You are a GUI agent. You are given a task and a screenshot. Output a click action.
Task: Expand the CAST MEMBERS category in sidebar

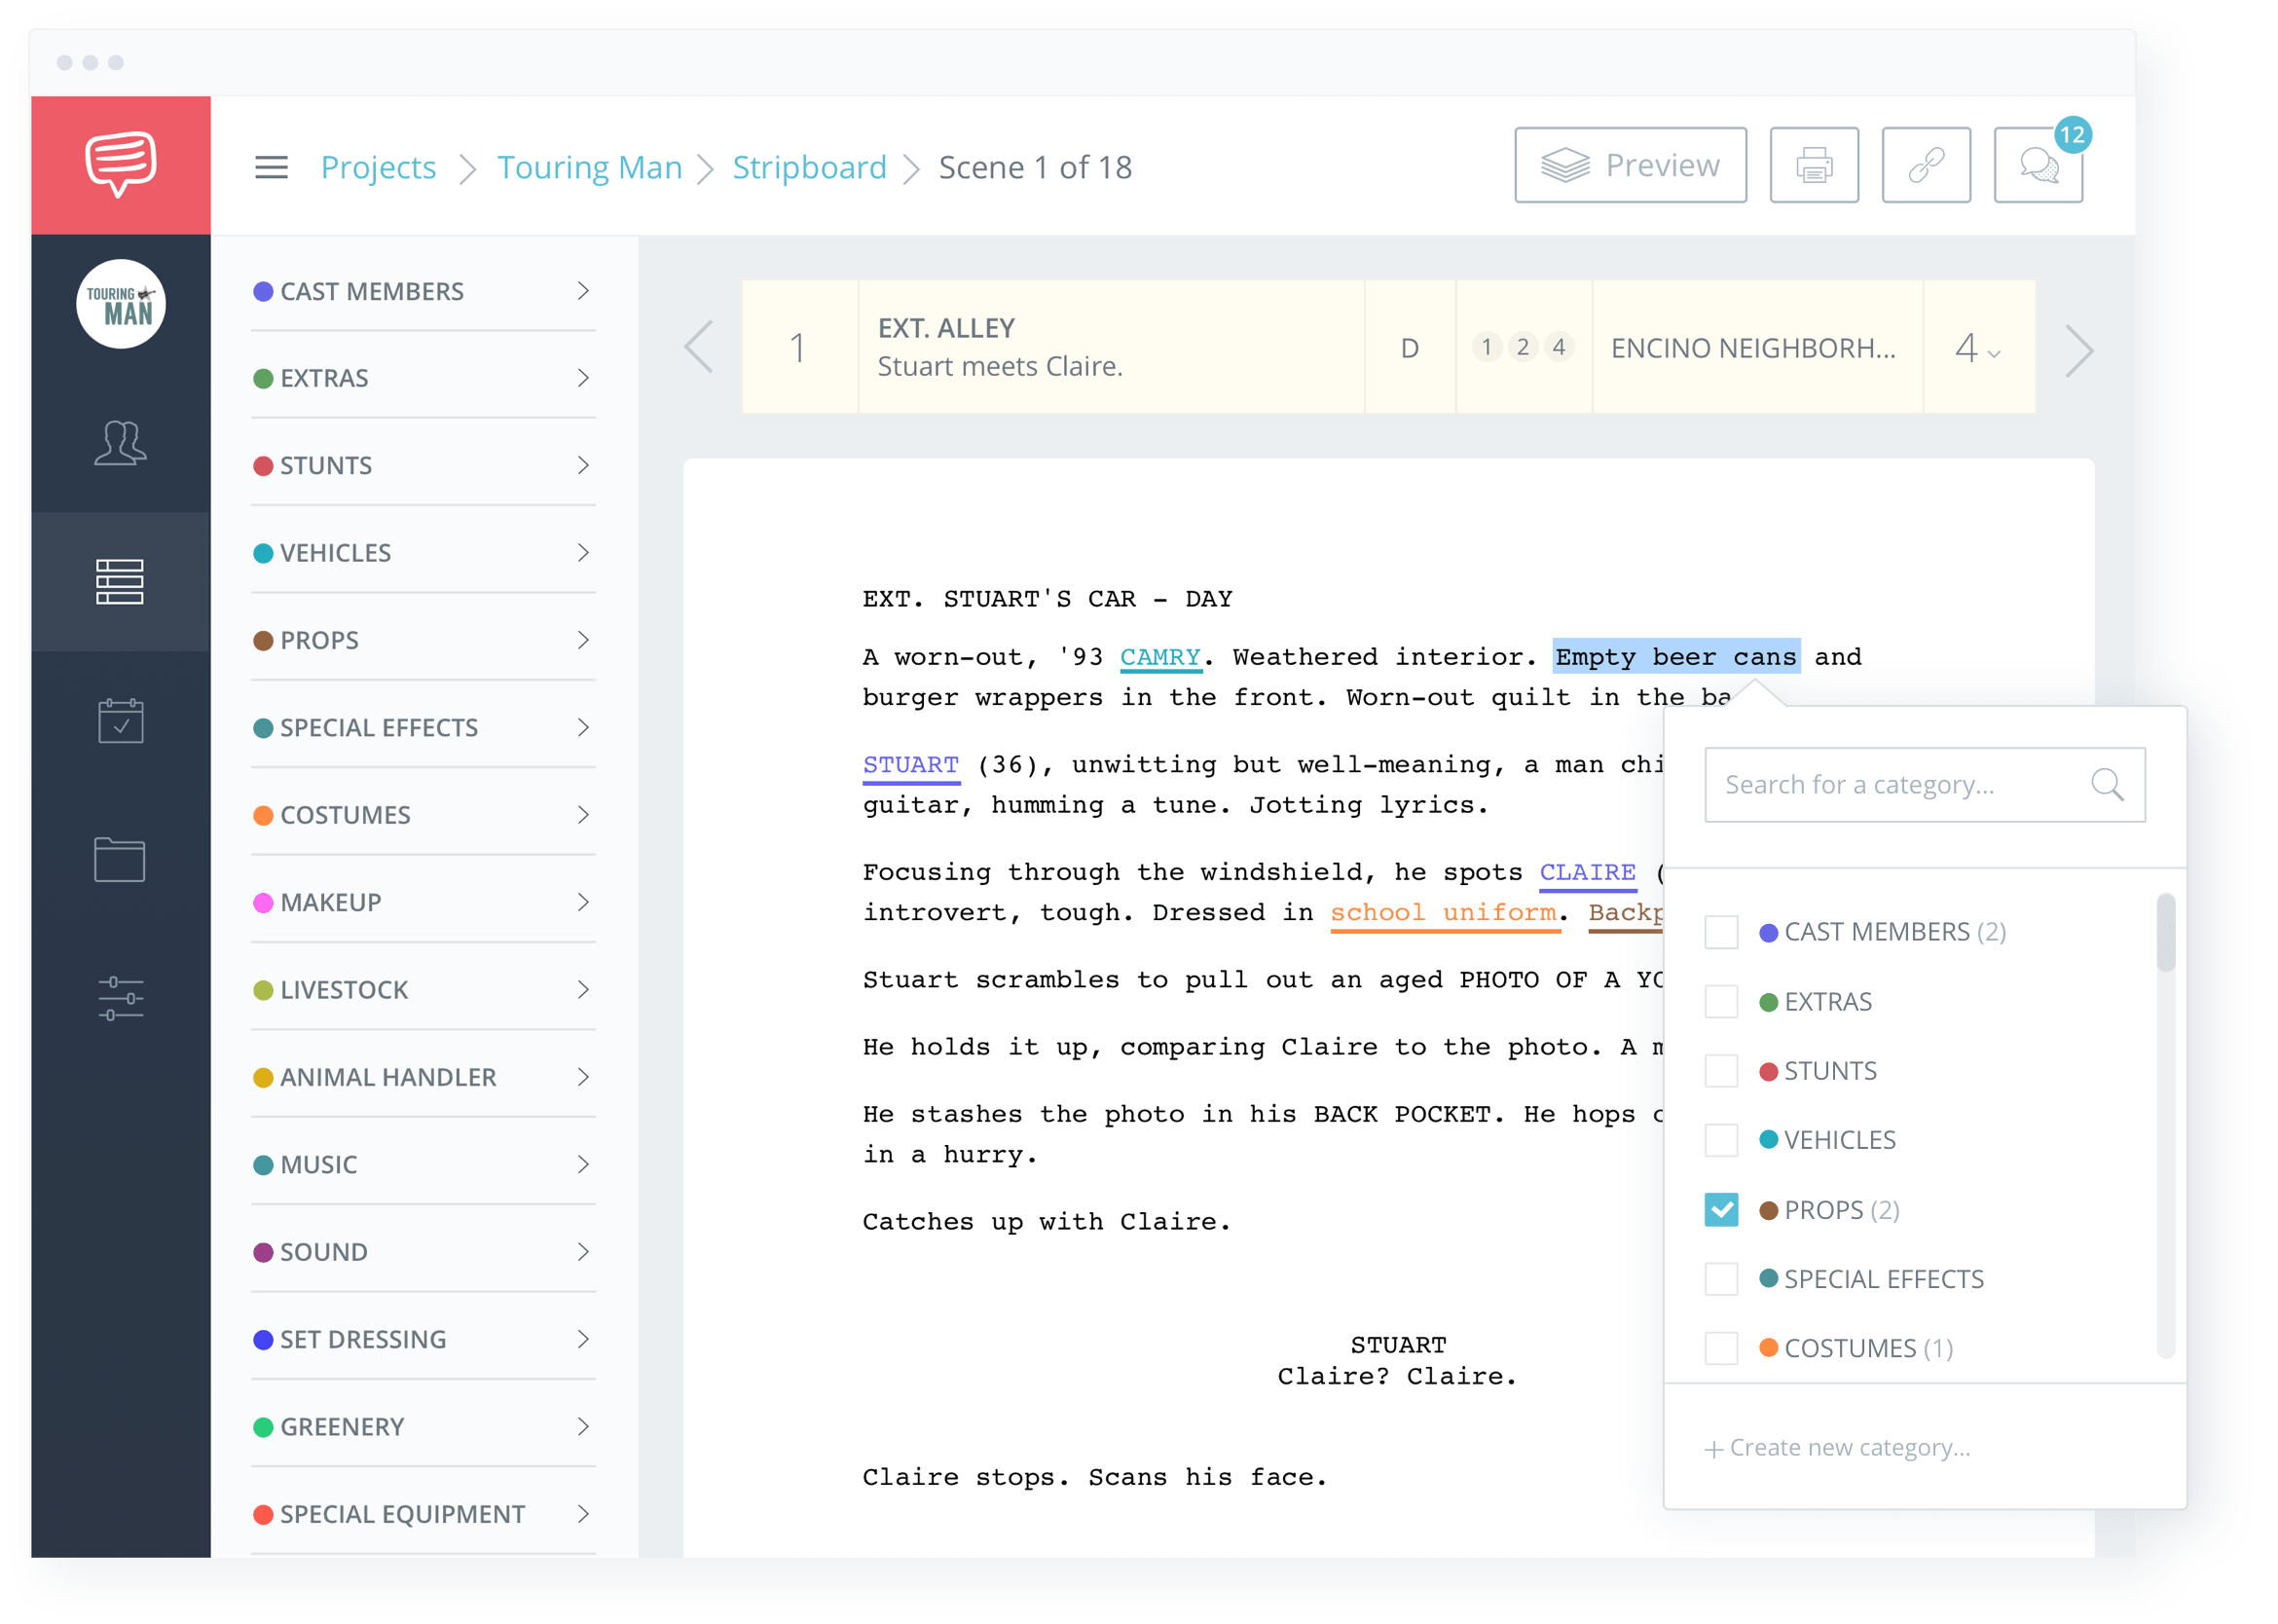587,290
